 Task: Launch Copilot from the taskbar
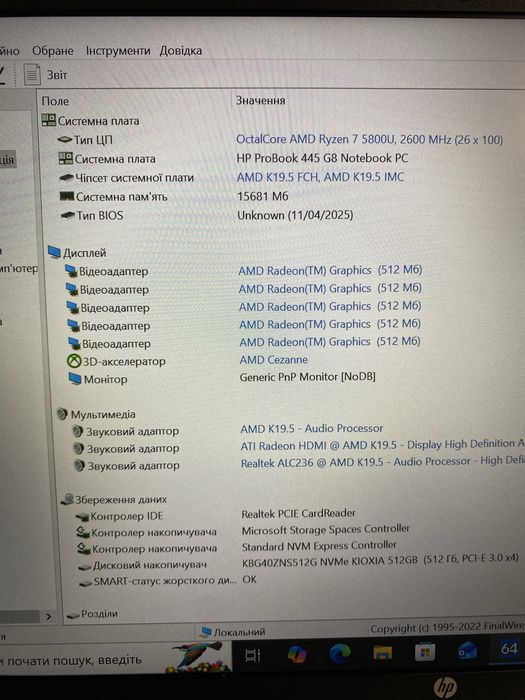[297, 655]
